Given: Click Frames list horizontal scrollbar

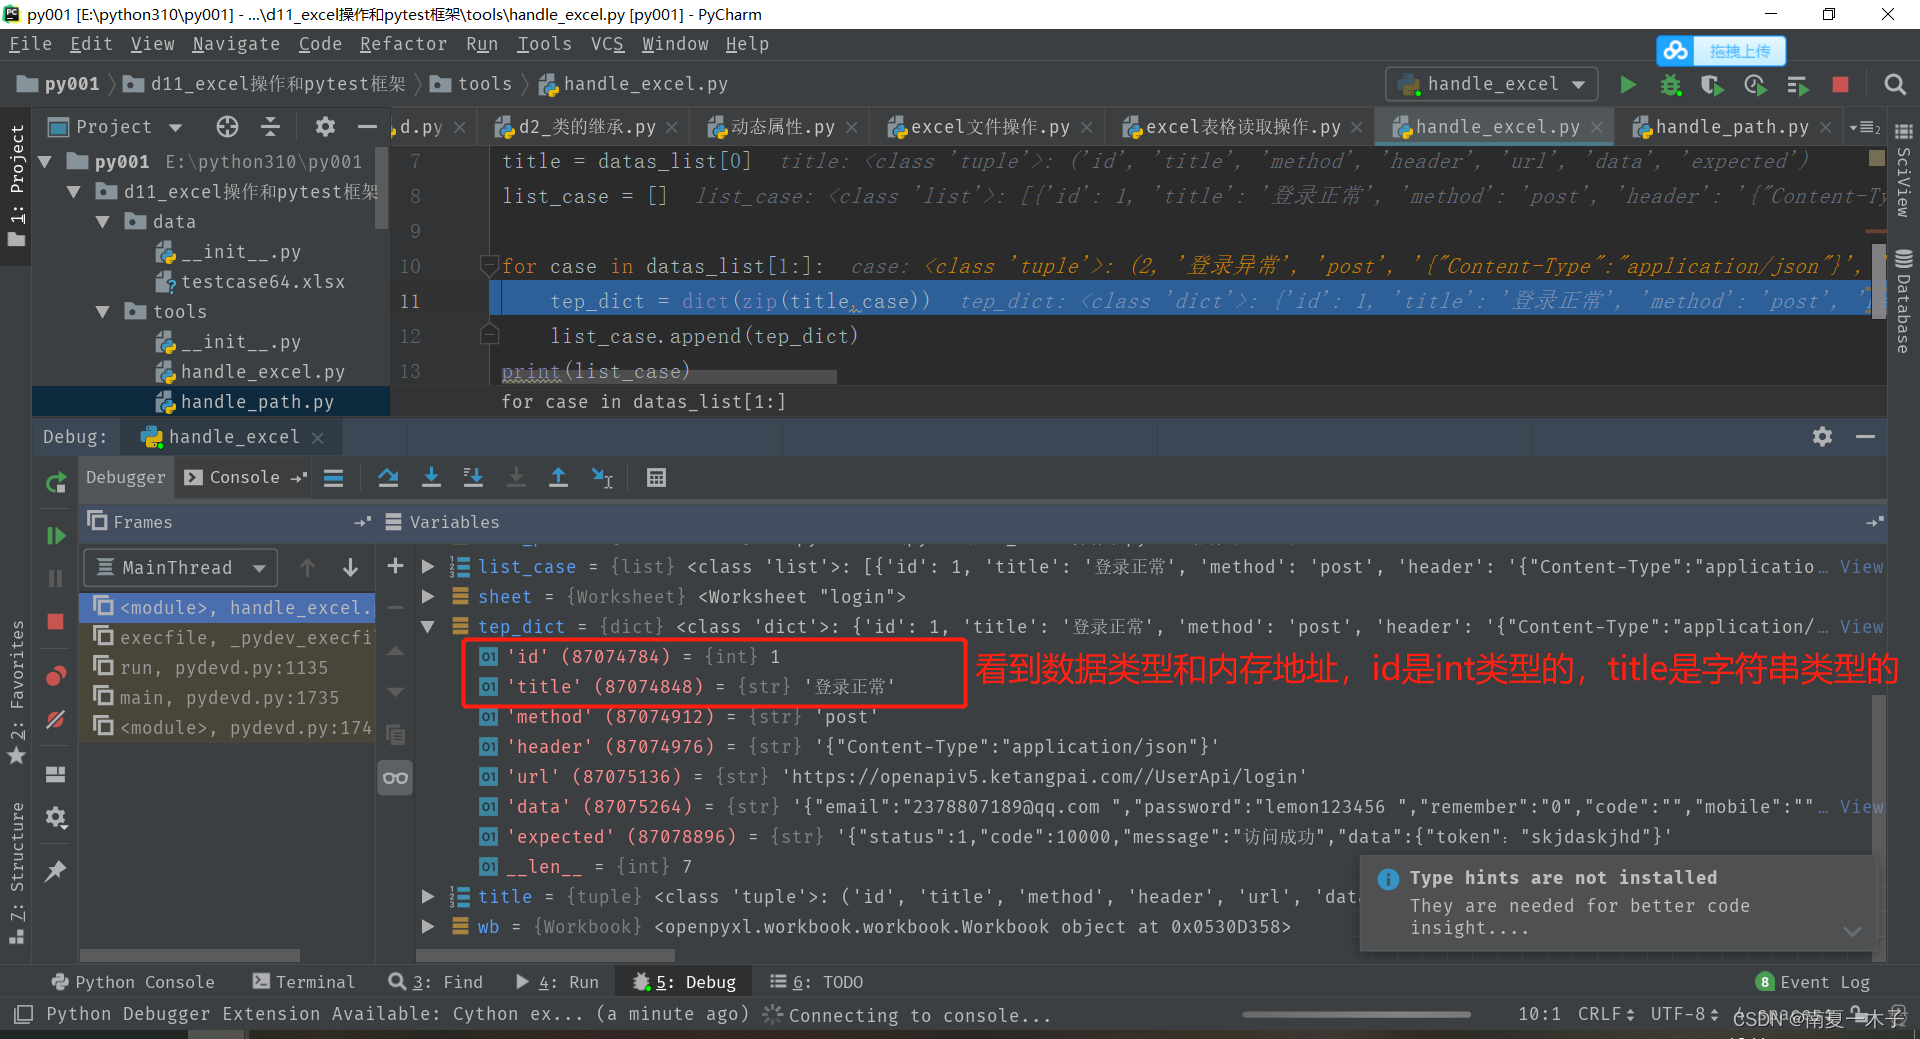Looking at the screenshot, I should pos(190,955).
